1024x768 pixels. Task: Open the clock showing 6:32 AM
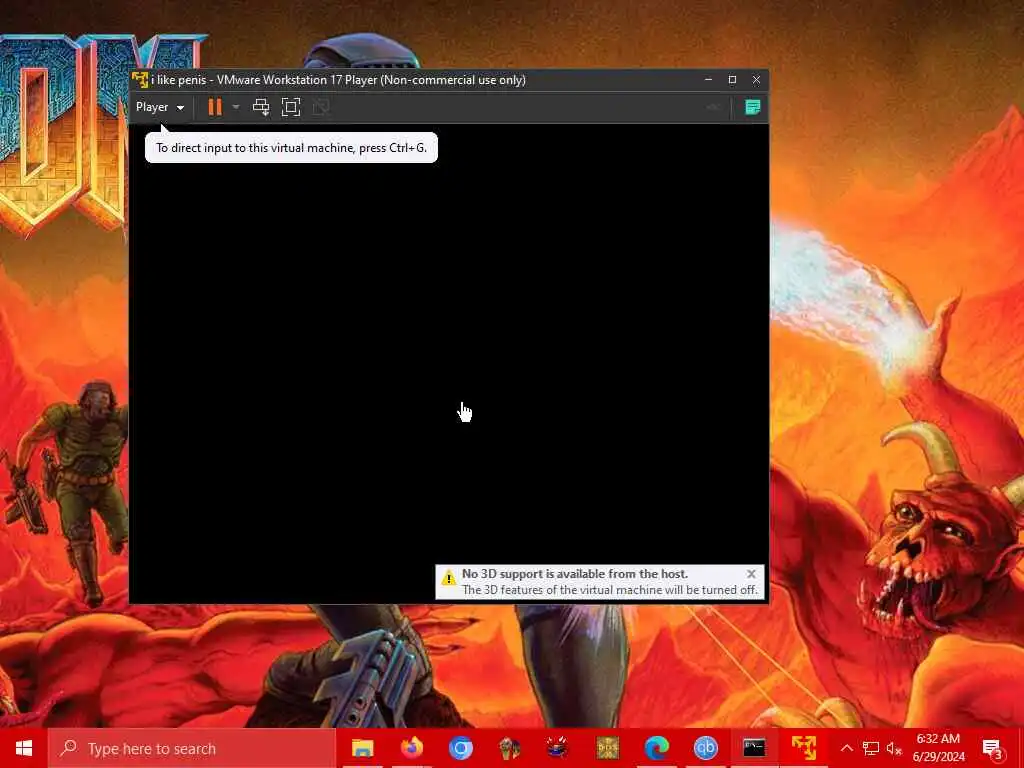(938, 748)
